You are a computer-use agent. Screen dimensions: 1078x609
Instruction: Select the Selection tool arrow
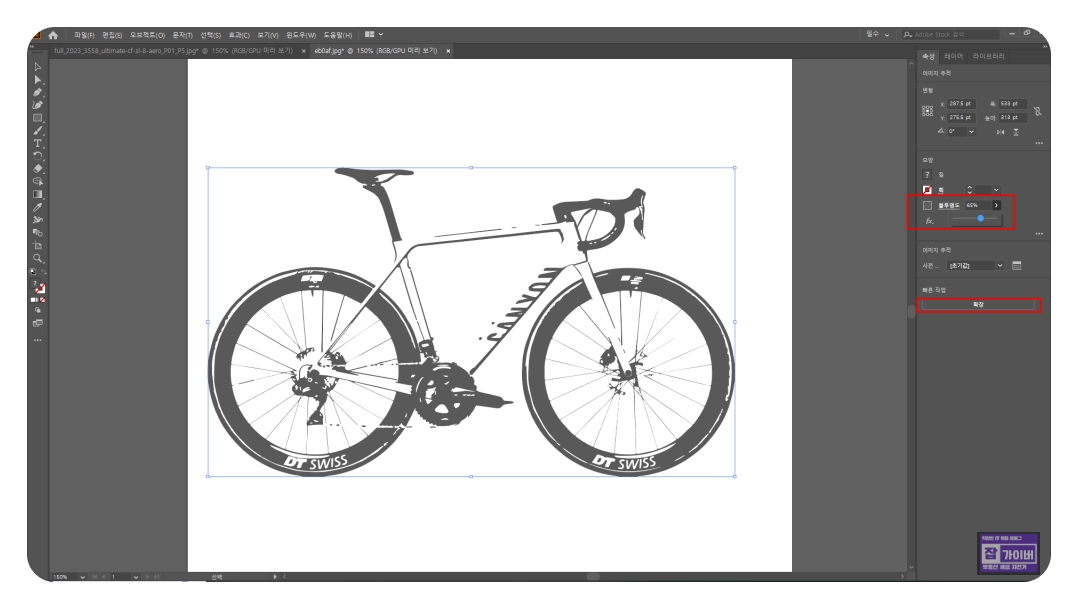tap(38, 67)
